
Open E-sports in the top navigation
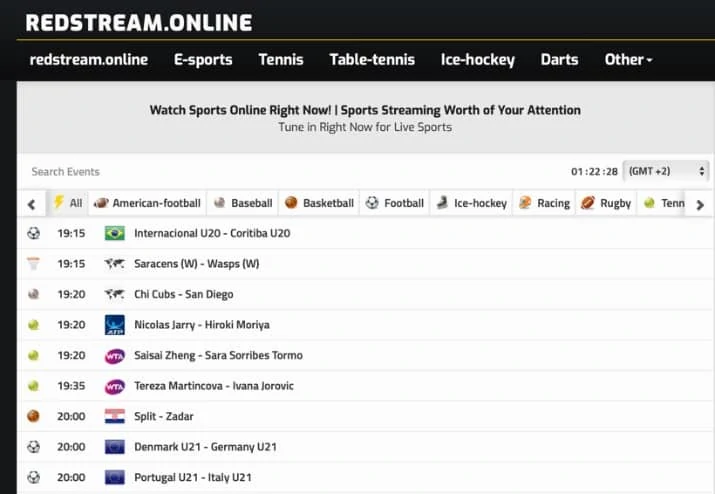point(203,59)
